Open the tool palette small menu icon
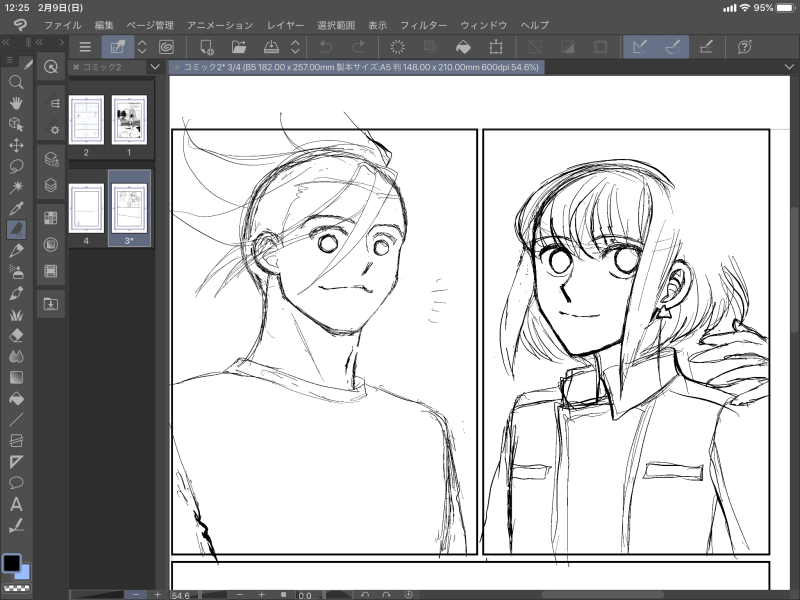The width and height of the screenshot is (800, 600). point(10,61)
